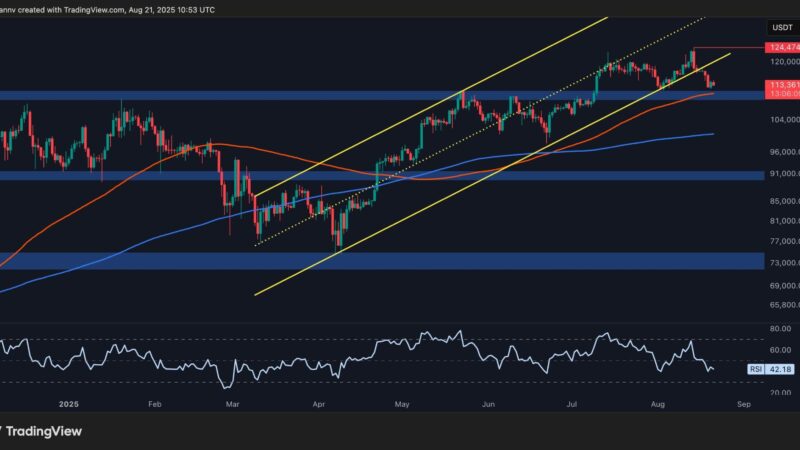Click the Apr time axis label
This screenshot has width=800, height=450.
tap(318, 404)
